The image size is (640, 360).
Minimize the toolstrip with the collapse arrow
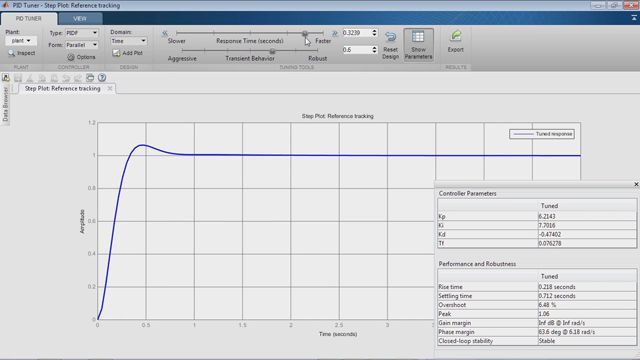[634, 18]
